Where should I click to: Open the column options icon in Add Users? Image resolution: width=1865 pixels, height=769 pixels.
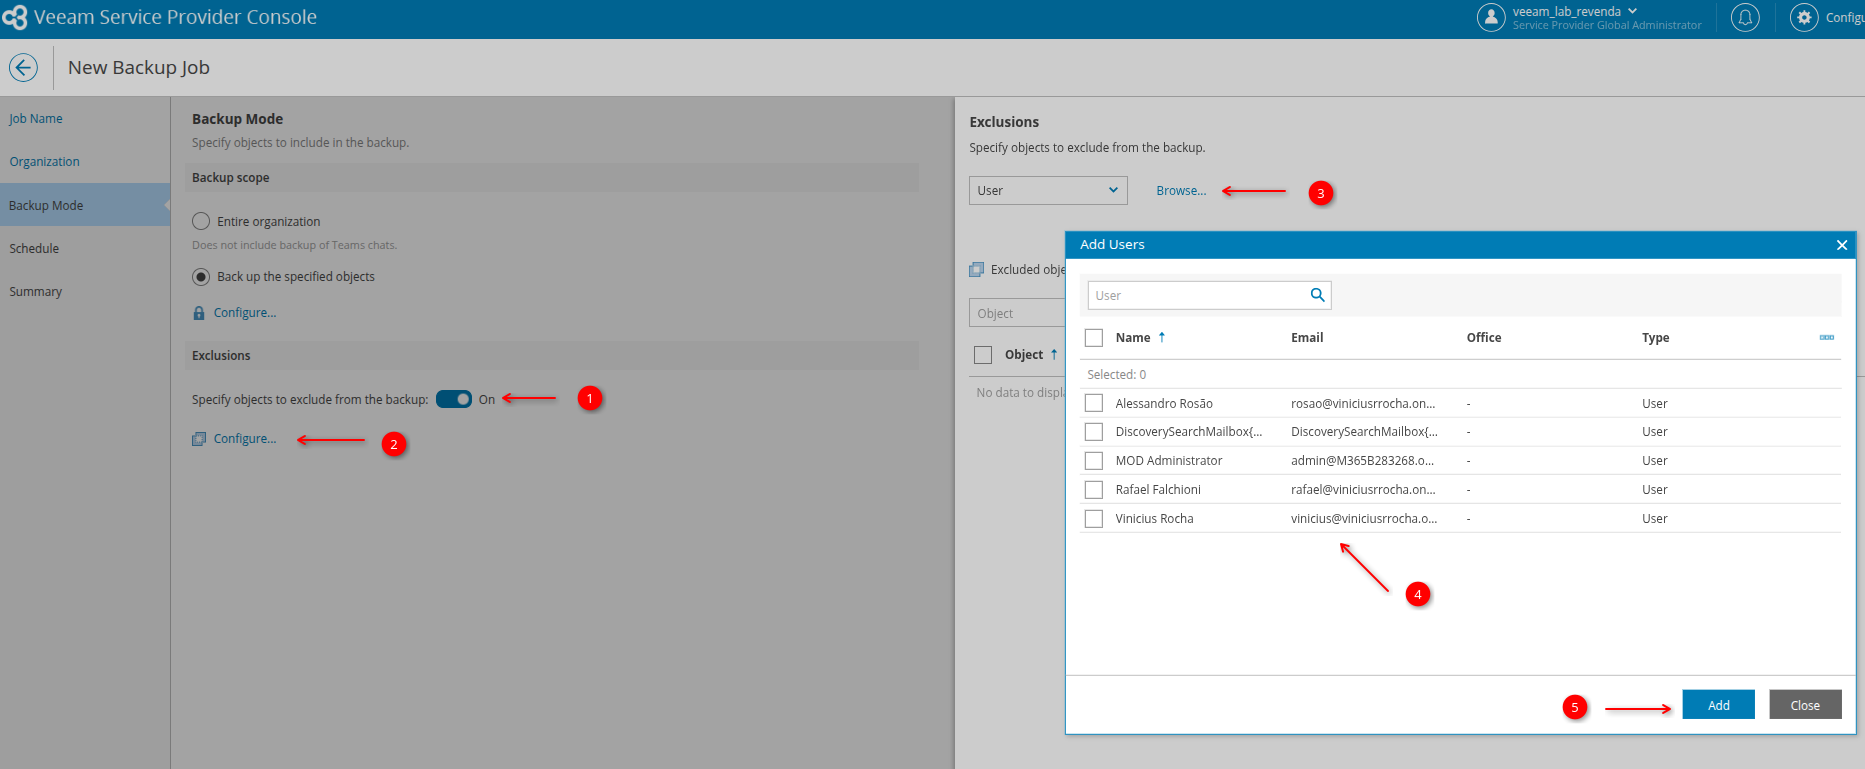(x=1826, y=338)
